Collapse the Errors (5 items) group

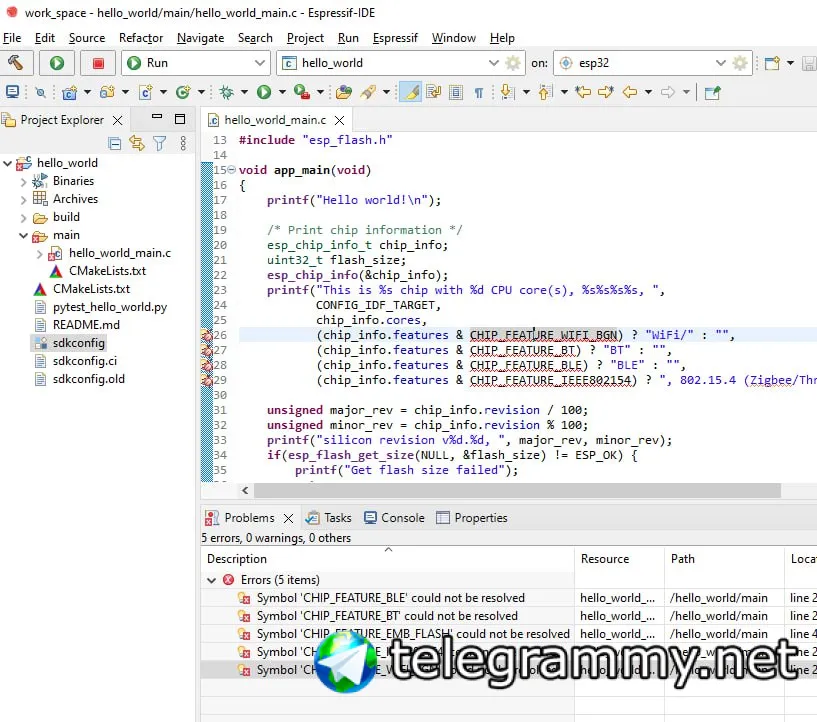(211, 580)
